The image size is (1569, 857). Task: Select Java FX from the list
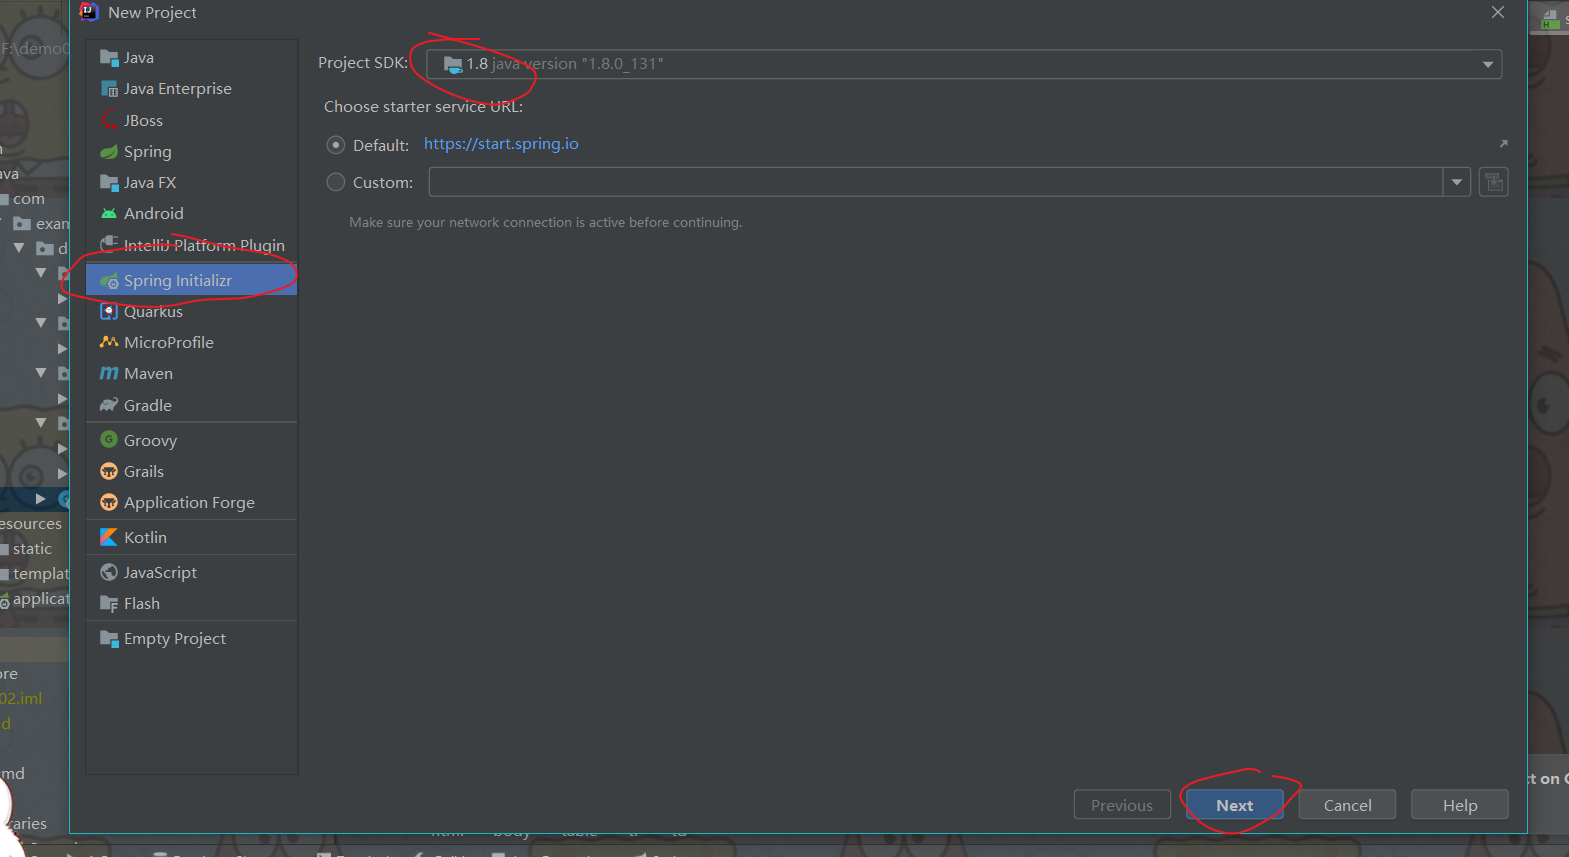[192, 182]
